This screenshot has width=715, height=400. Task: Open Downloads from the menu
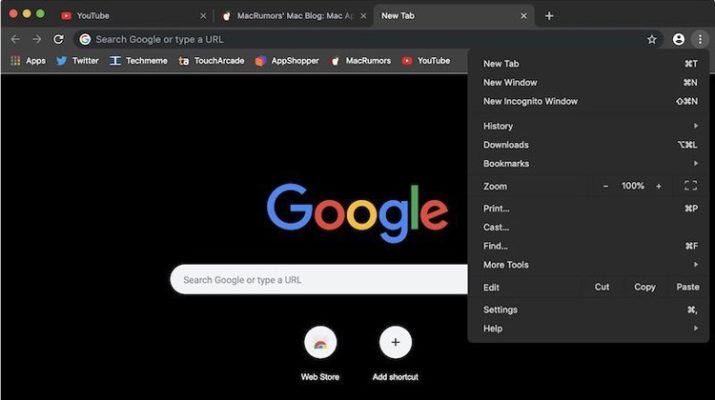click(591, 145)
